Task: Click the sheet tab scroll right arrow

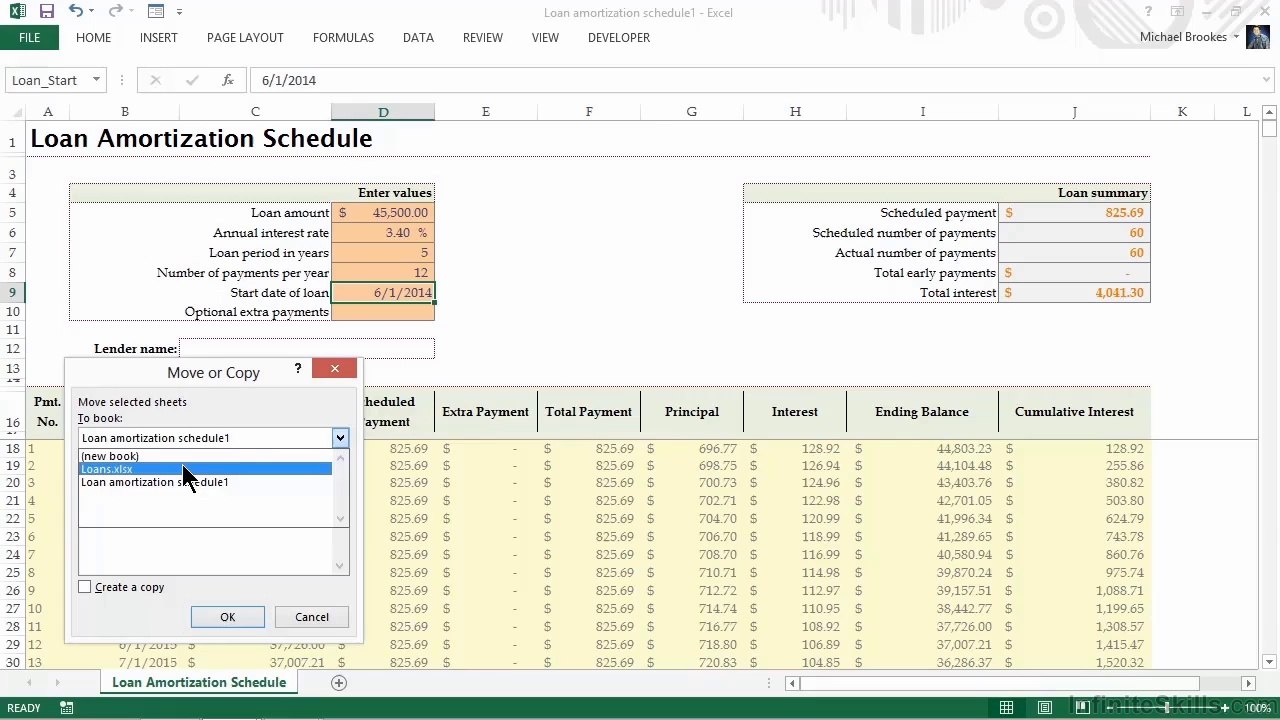Action: click(x=57, y=683)
